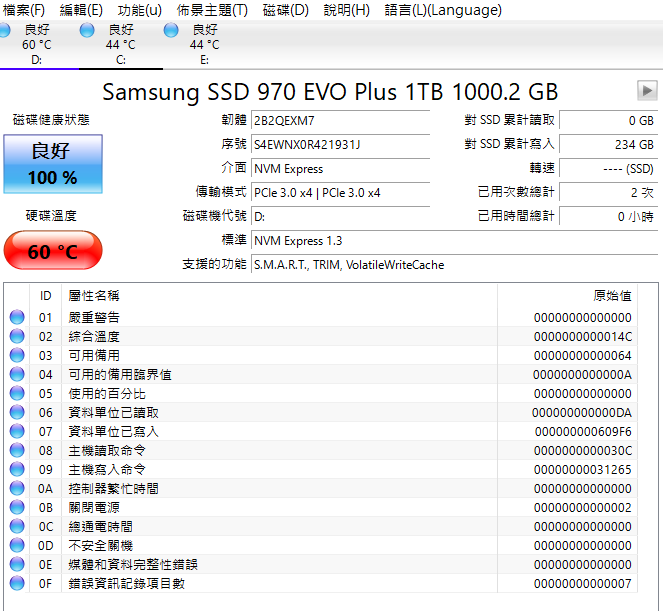This screenshot has width=663, height=611.
Task: Click raw value 000000000000DA
Action: click(x=582, y=413)
